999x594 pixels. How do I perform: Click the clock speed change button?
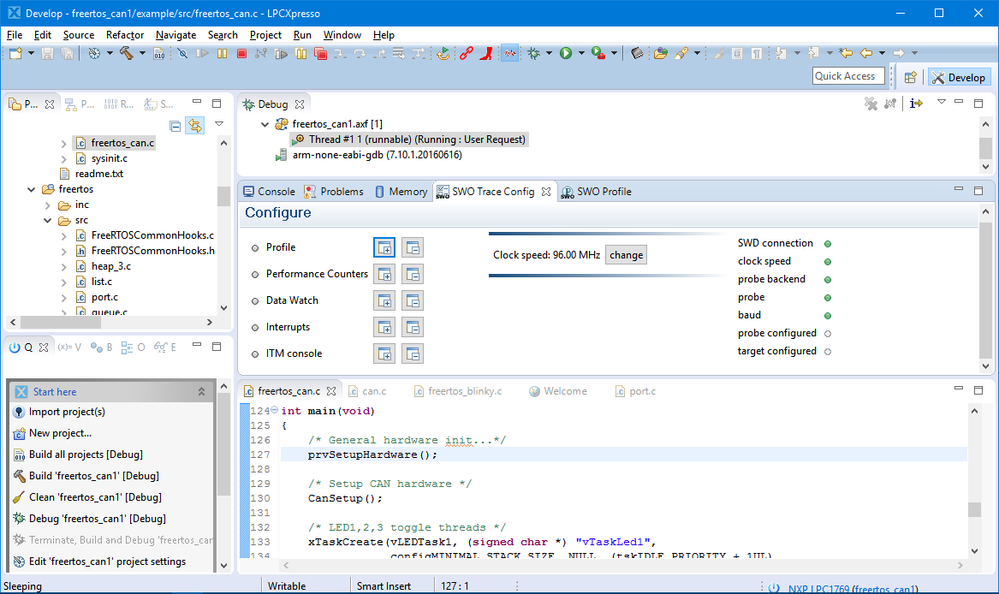tap(626, 255)
